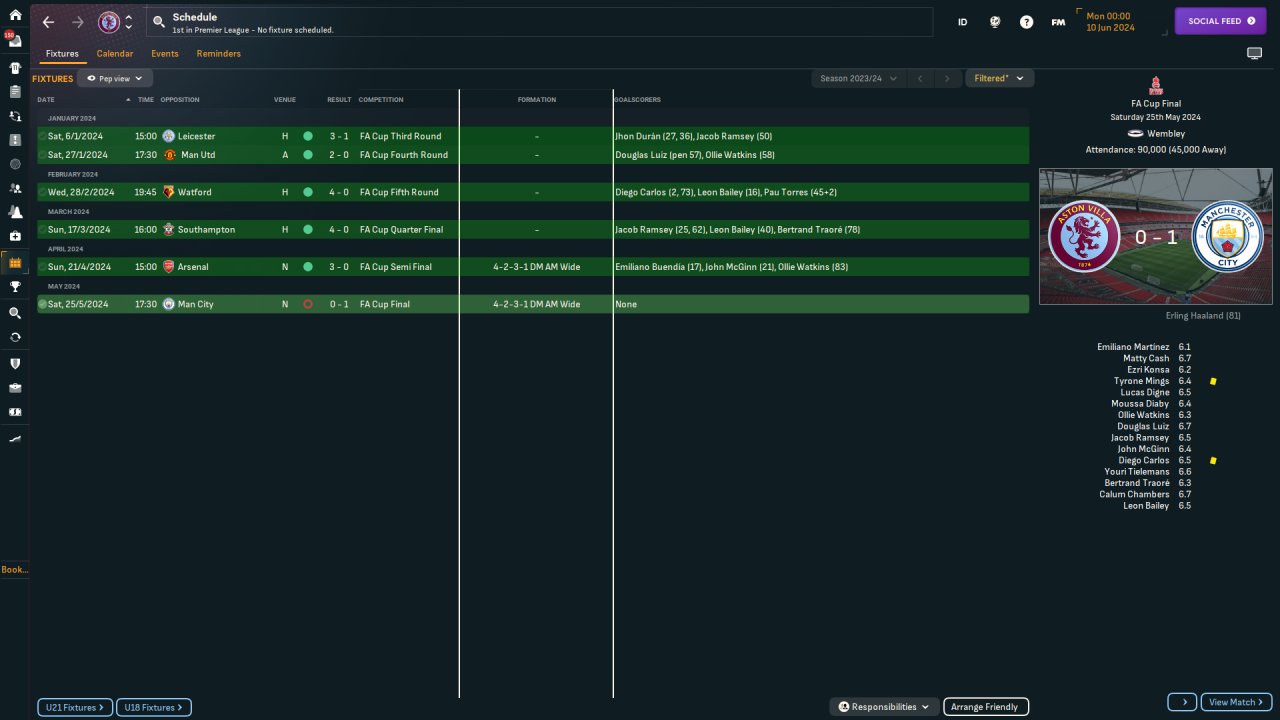
Task: Click the Watford club badge in fixtures
Action: tap(168, 192)
